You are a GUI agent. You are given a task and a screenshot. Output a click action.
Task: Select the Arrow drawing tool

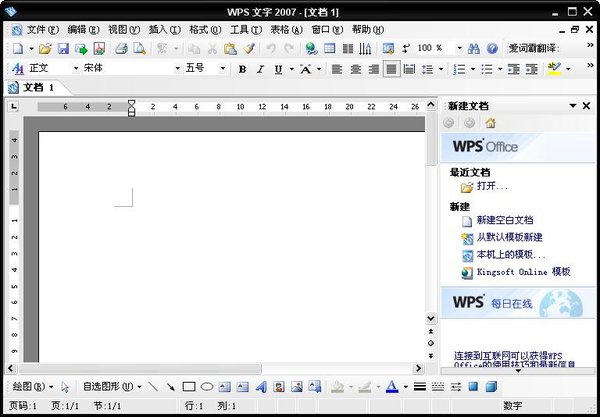[x=171, y=387]
